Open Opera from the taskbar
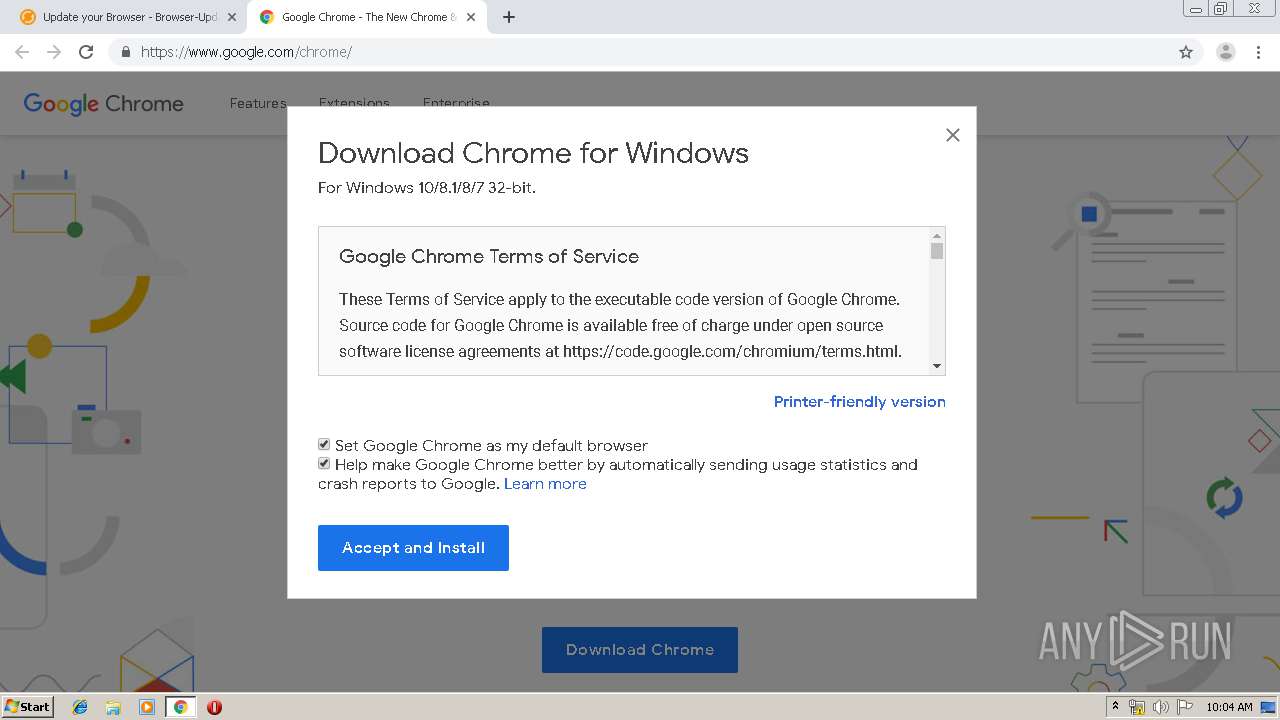This screenshot has width=1280, height=720. pyautogui.click(x=214, y=707)
